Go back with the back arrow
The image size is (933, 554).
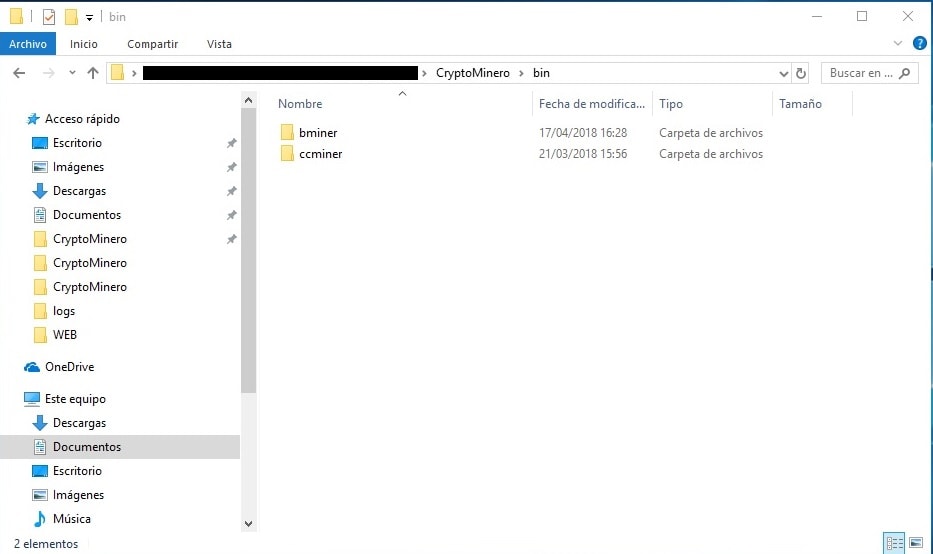(x=19, y=73)
